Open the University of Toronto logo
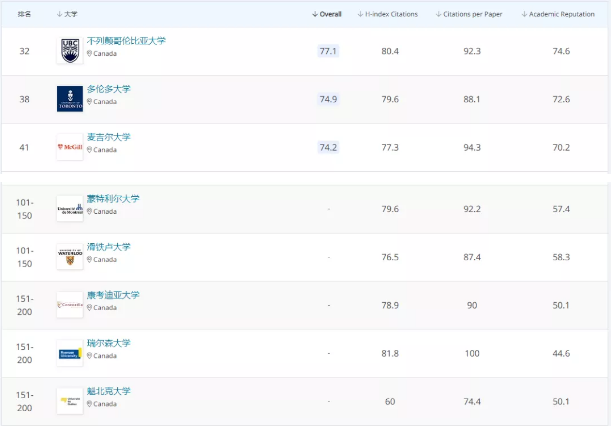The width and height of the screenshot is (615, 426). coord(70,99)
